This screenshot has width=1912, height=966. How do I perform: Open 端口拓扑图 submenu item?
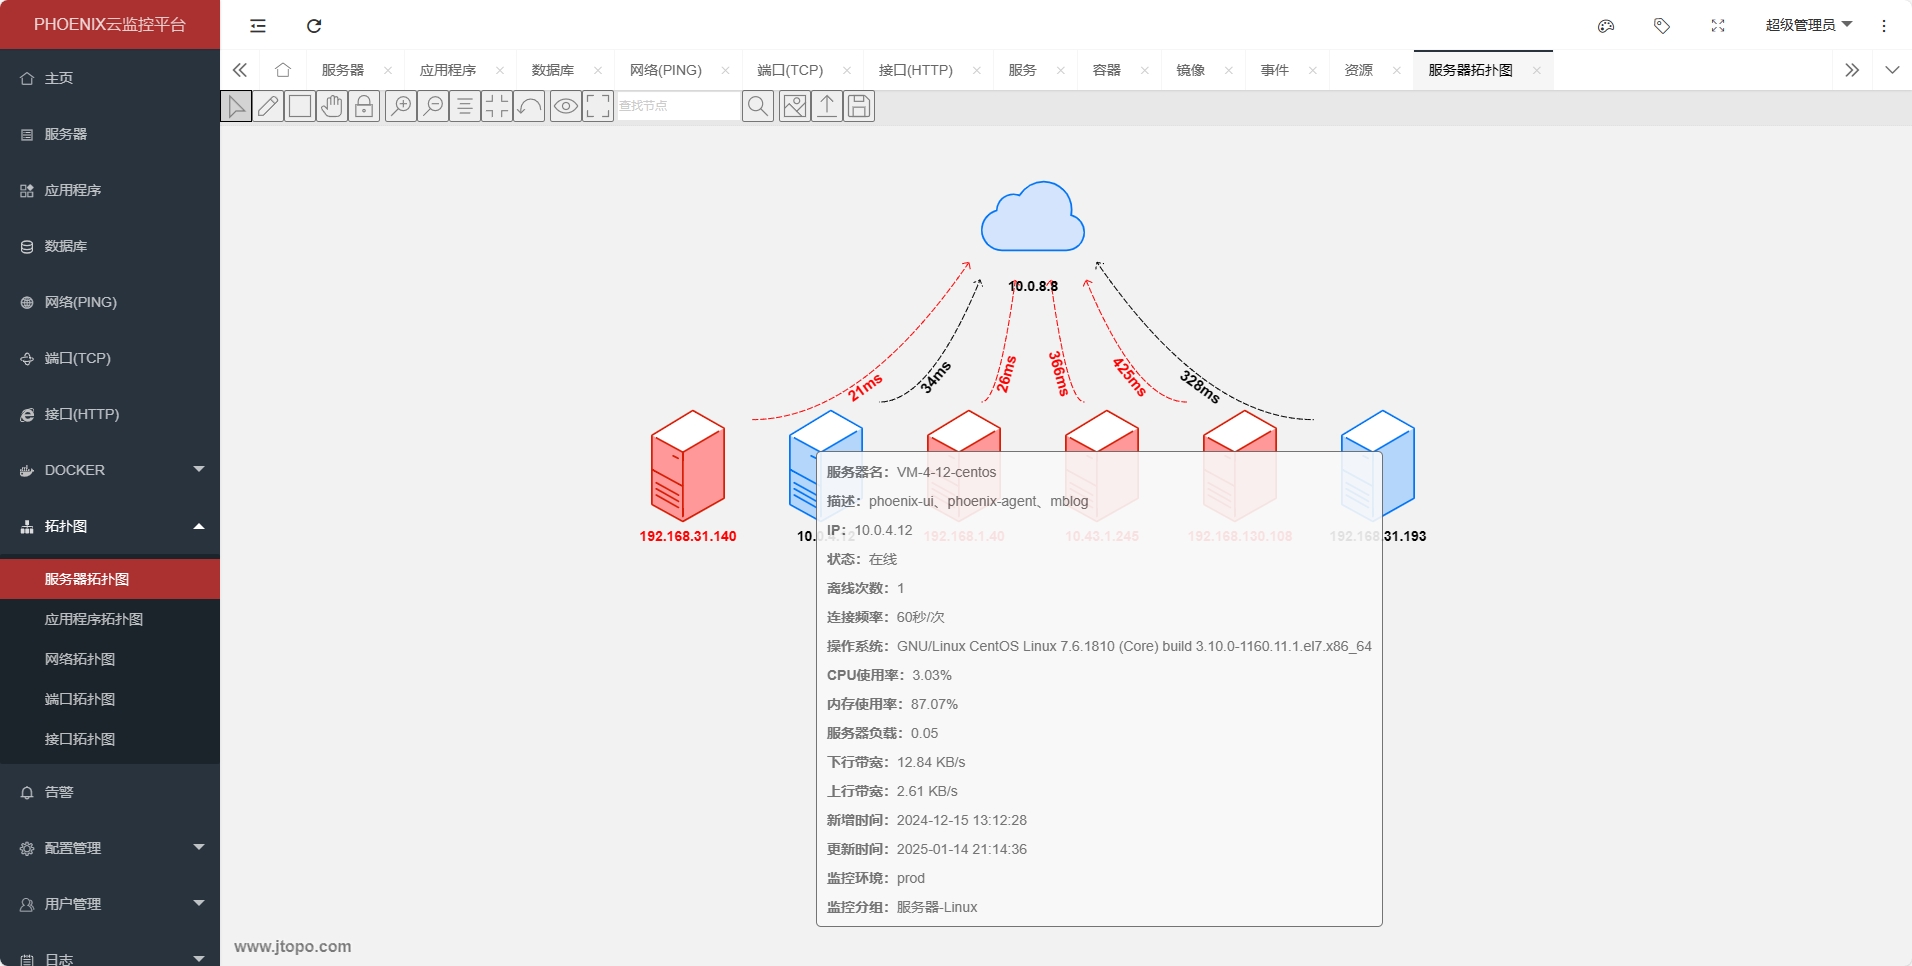(x=110, y=699)
